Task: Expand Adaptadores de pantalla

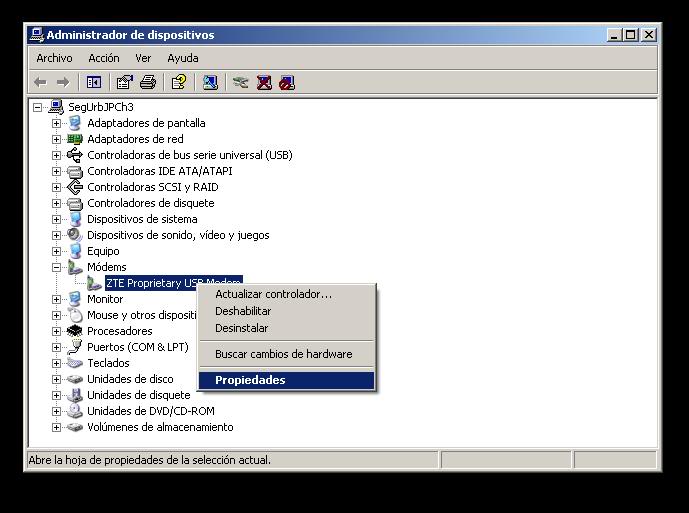Action: click(56, 123)
